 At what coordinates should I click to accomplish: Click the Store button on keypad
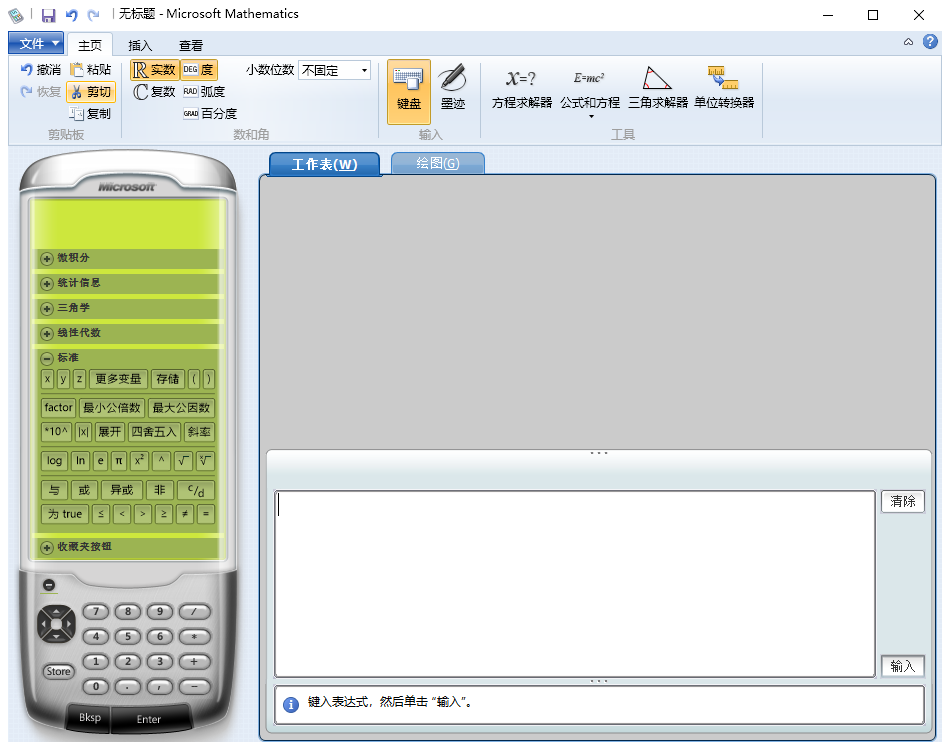pos(58,671)
